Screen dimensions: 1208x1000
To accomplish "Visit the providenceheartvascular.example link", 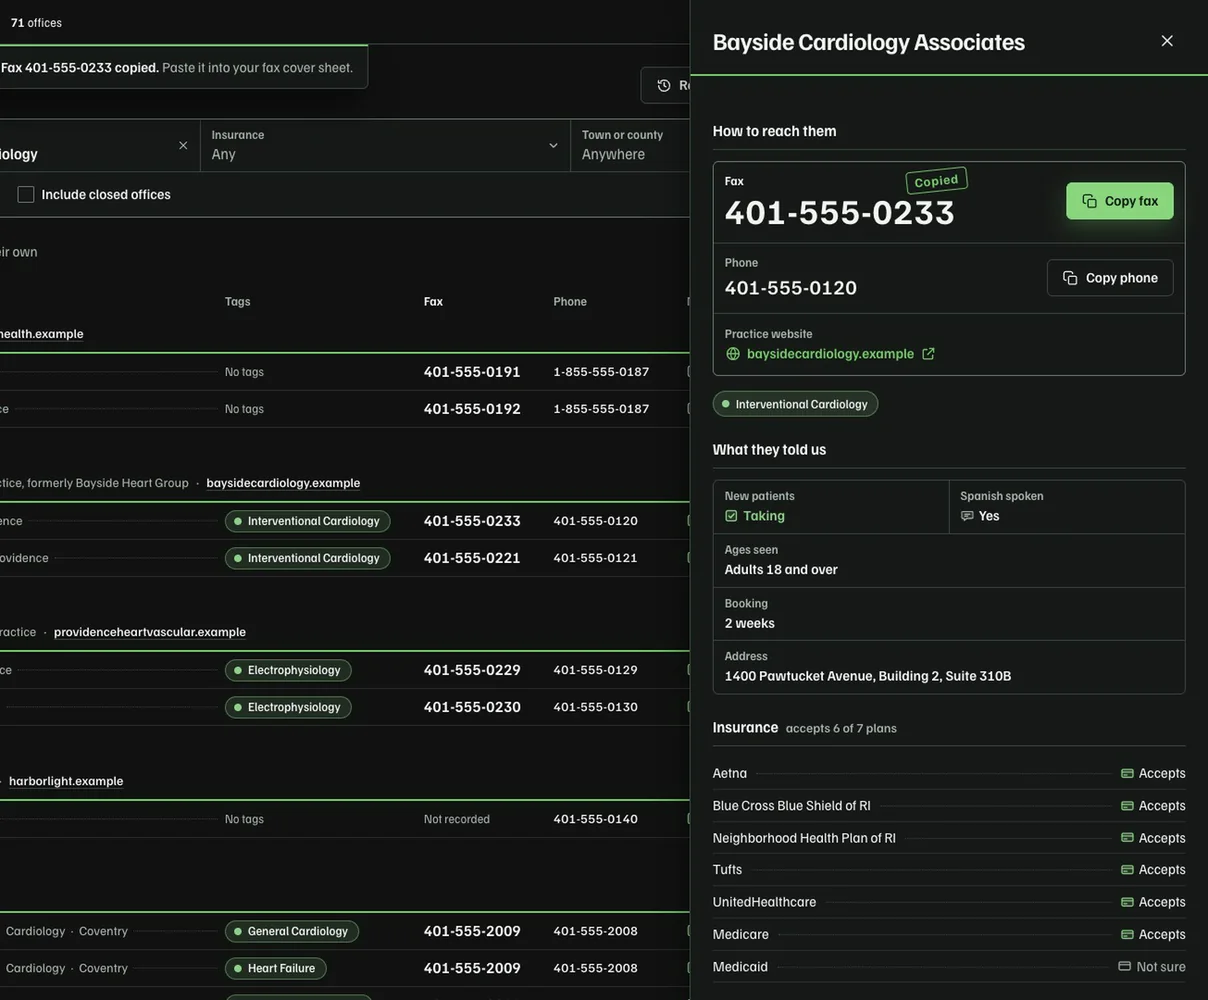I will pyautogui.click(x=150, y=632).
